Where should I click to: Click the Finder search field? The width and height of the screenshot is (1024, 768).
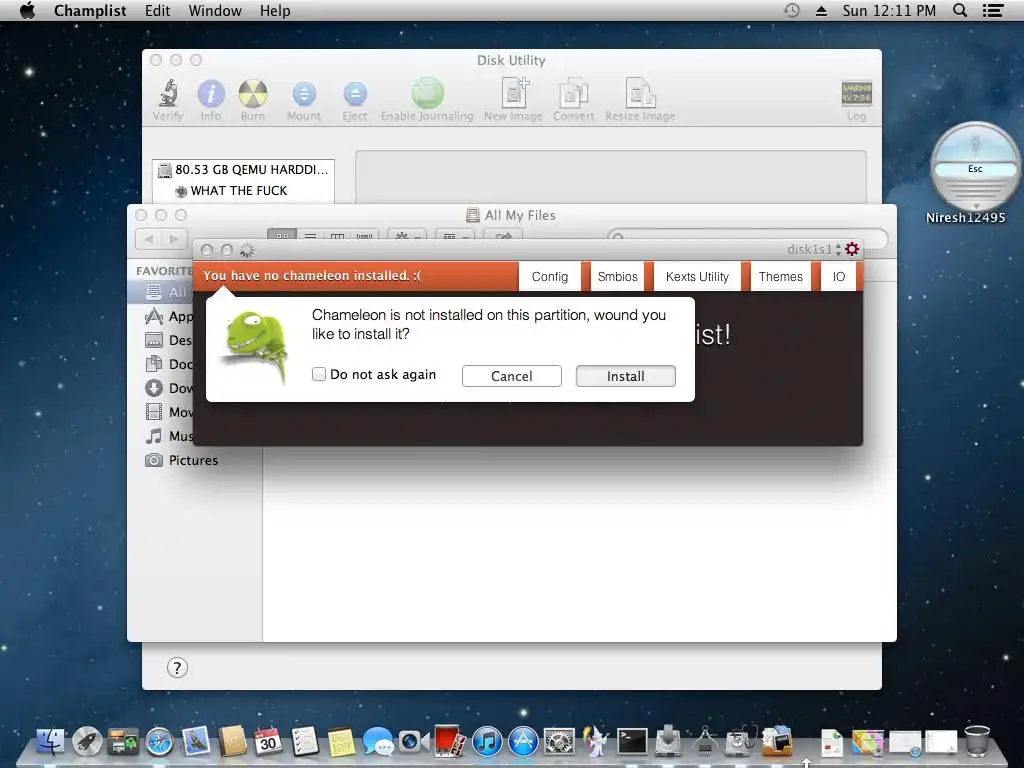click(x=748, y=237)
